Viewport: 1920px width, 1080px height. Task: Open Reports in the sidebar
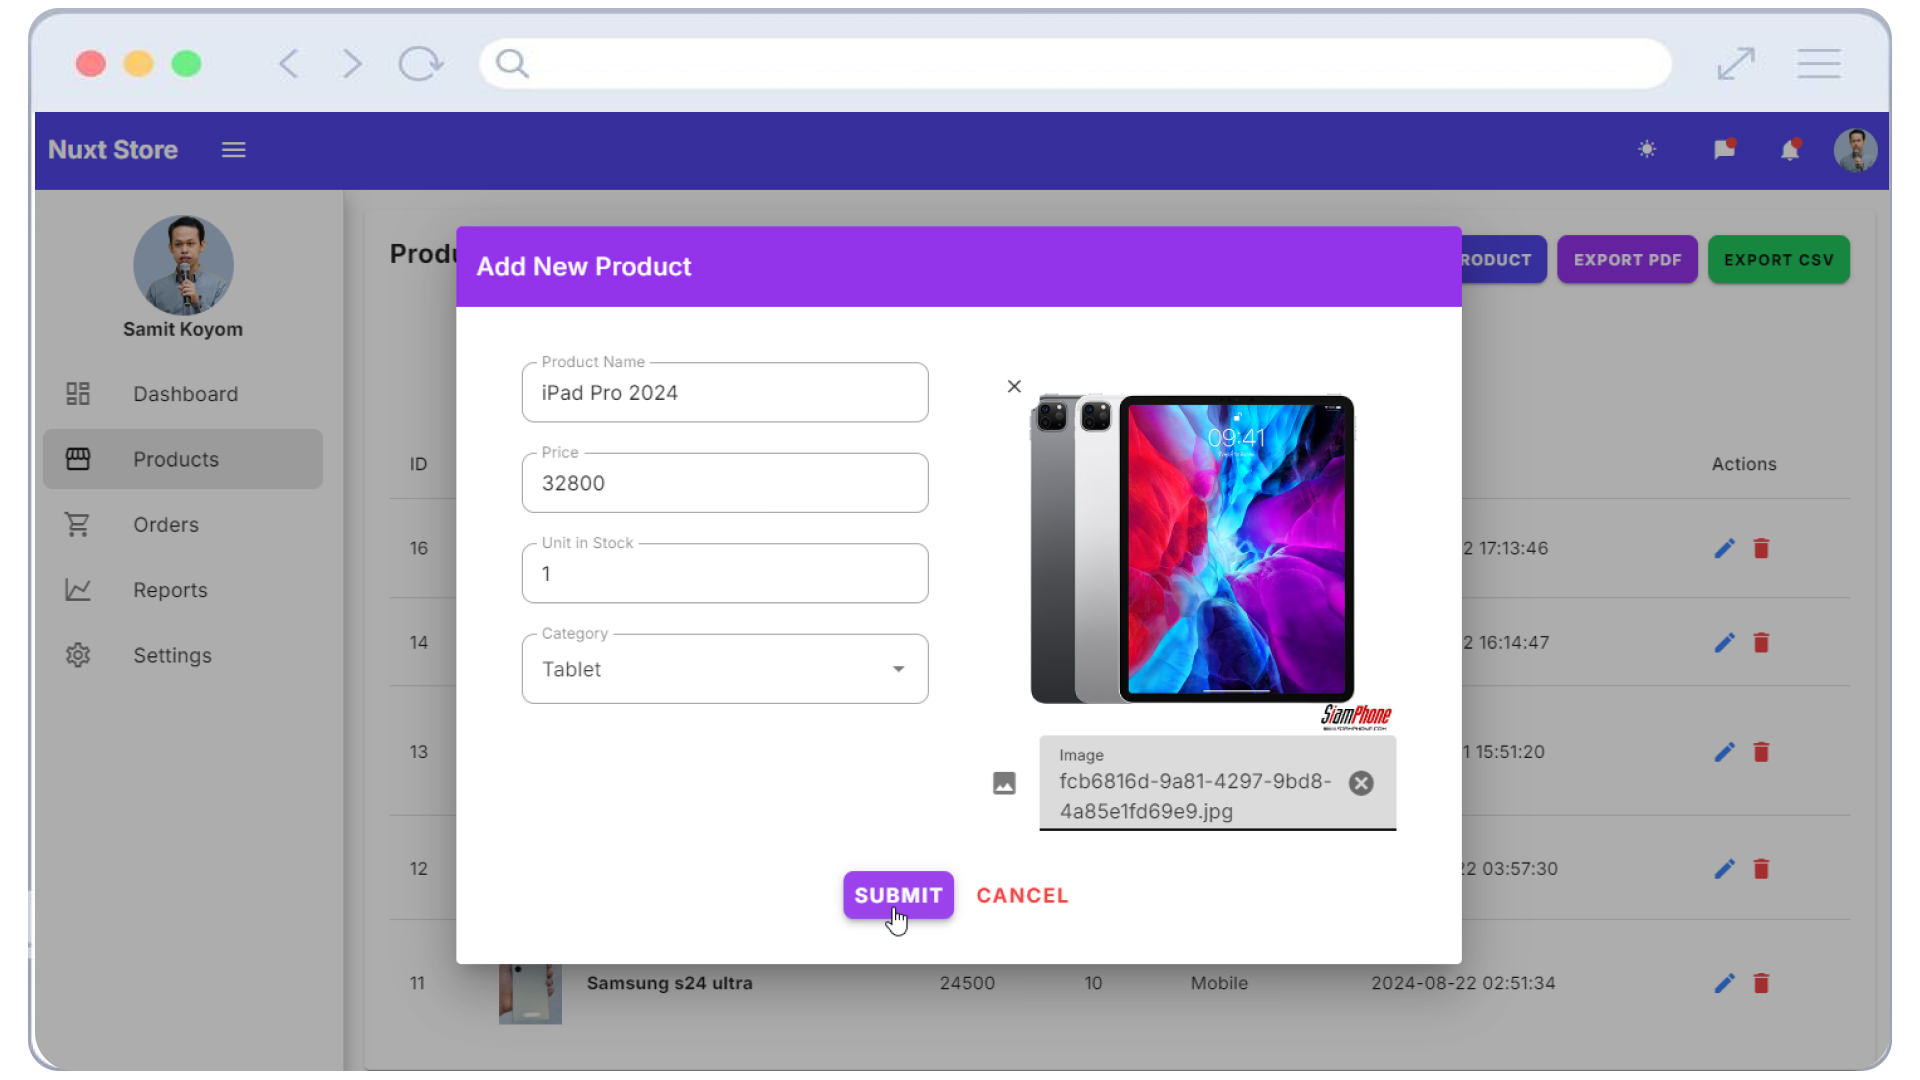click(183, 590)
